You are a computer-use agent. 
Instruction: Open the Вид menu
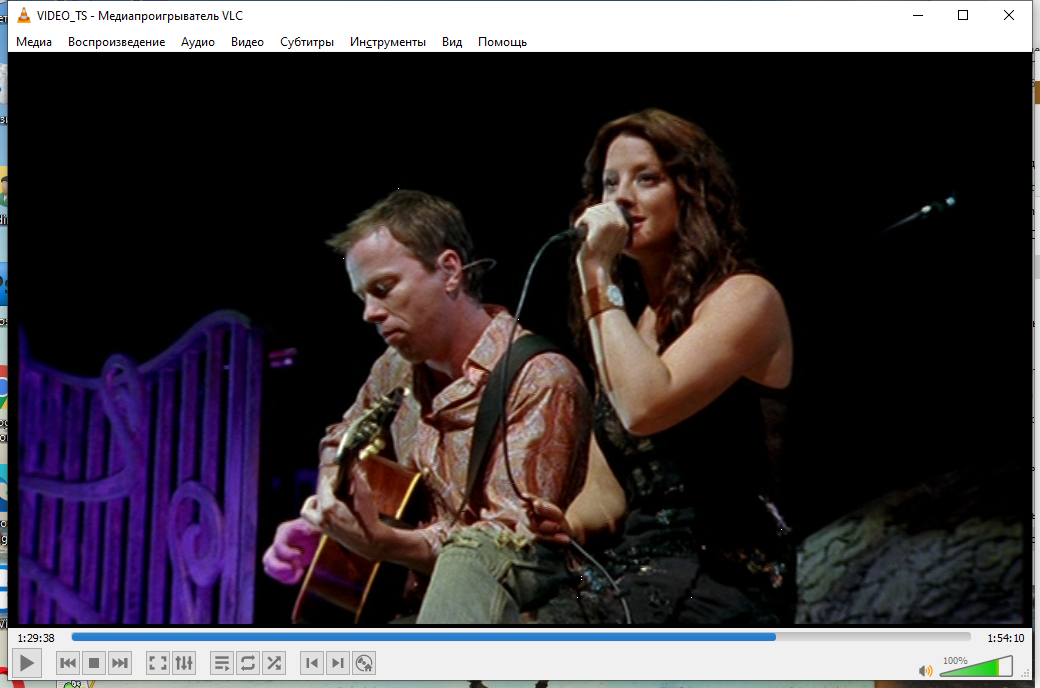[x=452, y=42]
